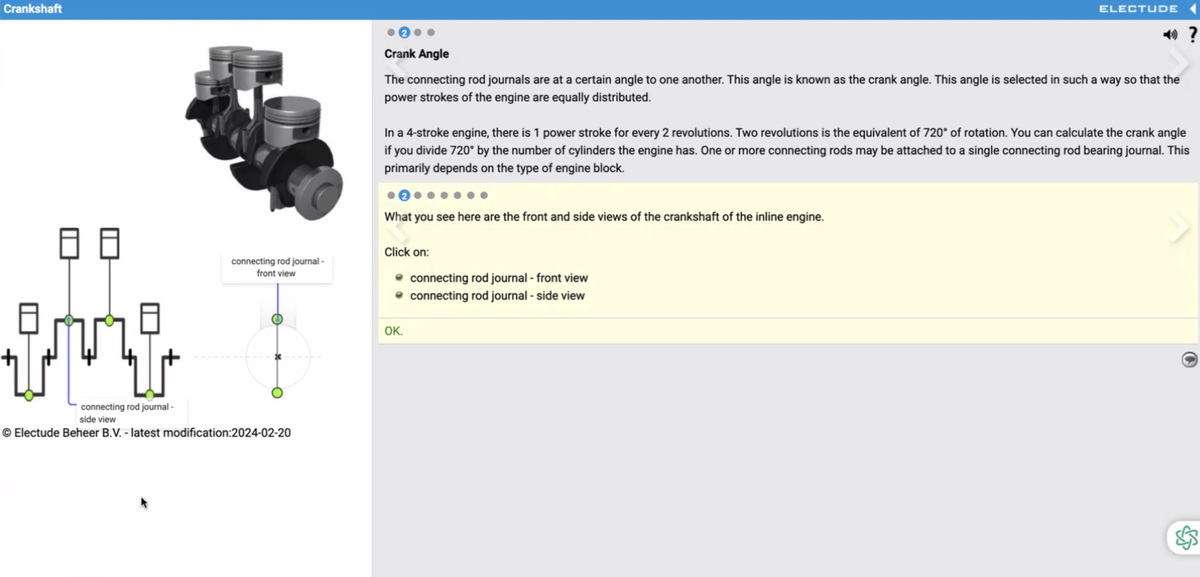This screenshot has height=577, width=1200.
Task: Open help via the question mark icon
Action: [x=1191, y=35]
